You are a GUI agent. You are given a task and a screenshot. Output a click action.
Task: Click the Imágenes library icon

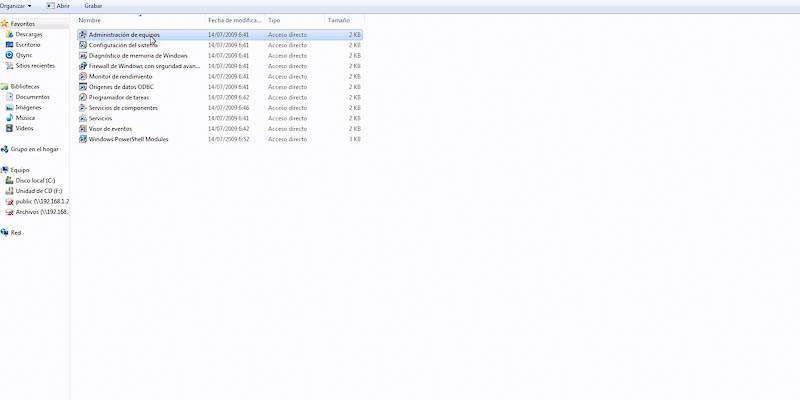point(9,108)
